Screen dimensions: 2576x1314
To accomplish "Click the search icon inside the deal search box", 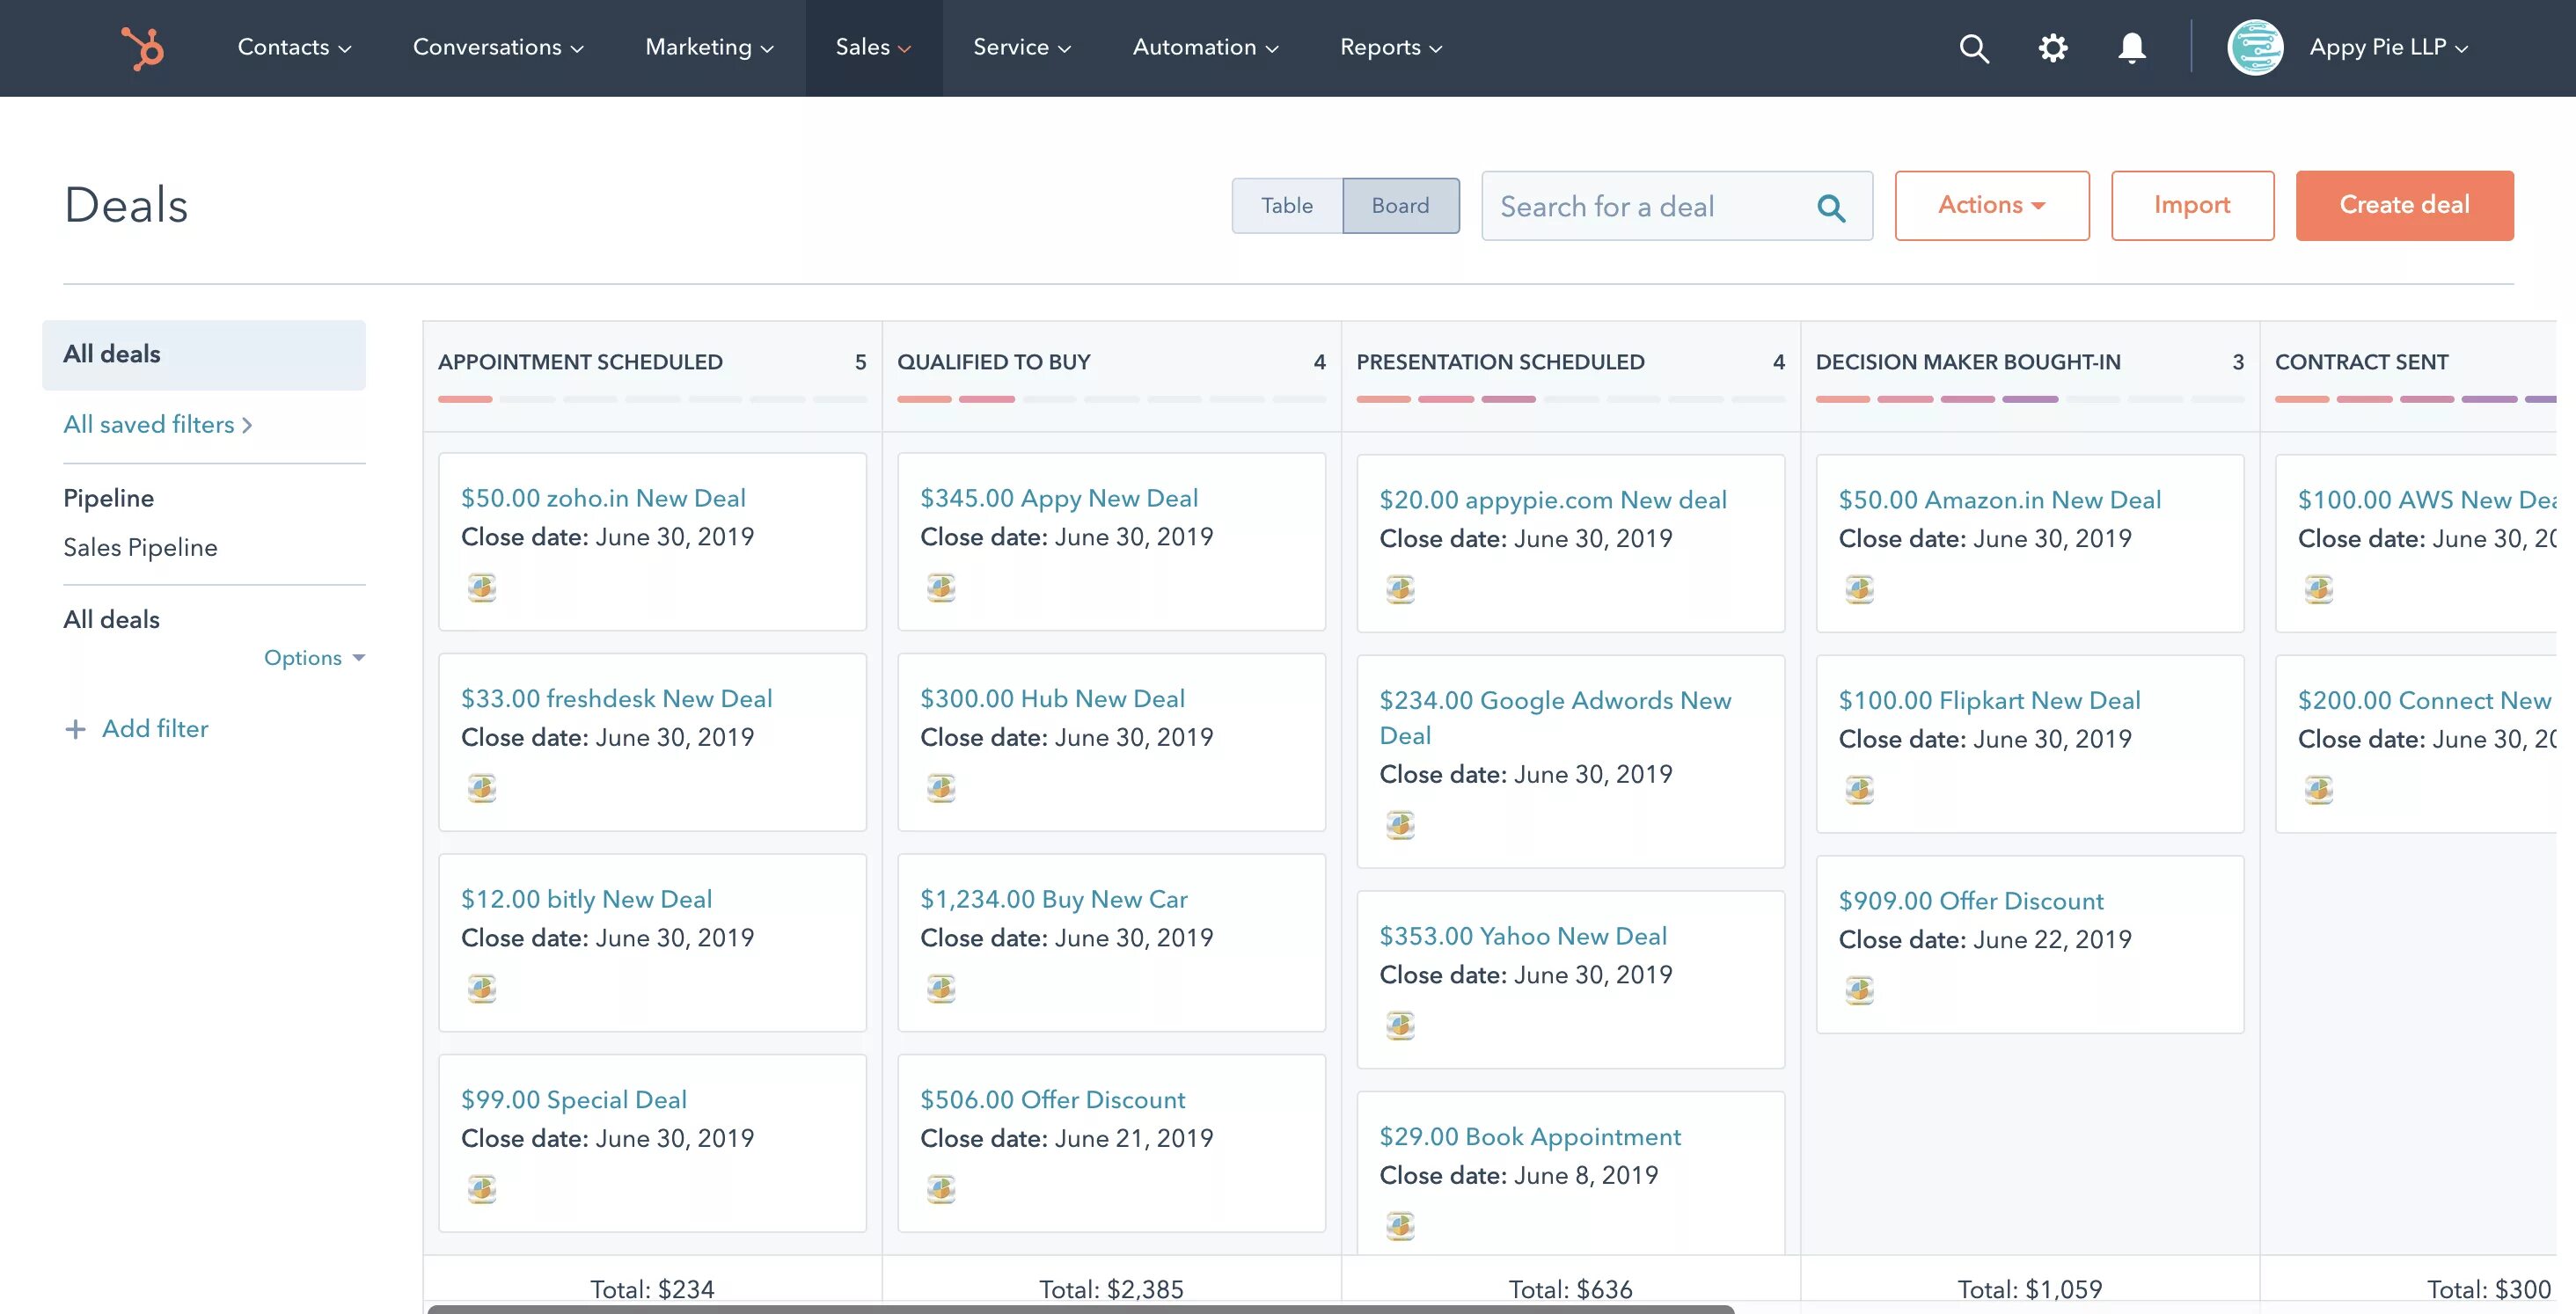I will pyautogui.click(x=1832, y=206).
